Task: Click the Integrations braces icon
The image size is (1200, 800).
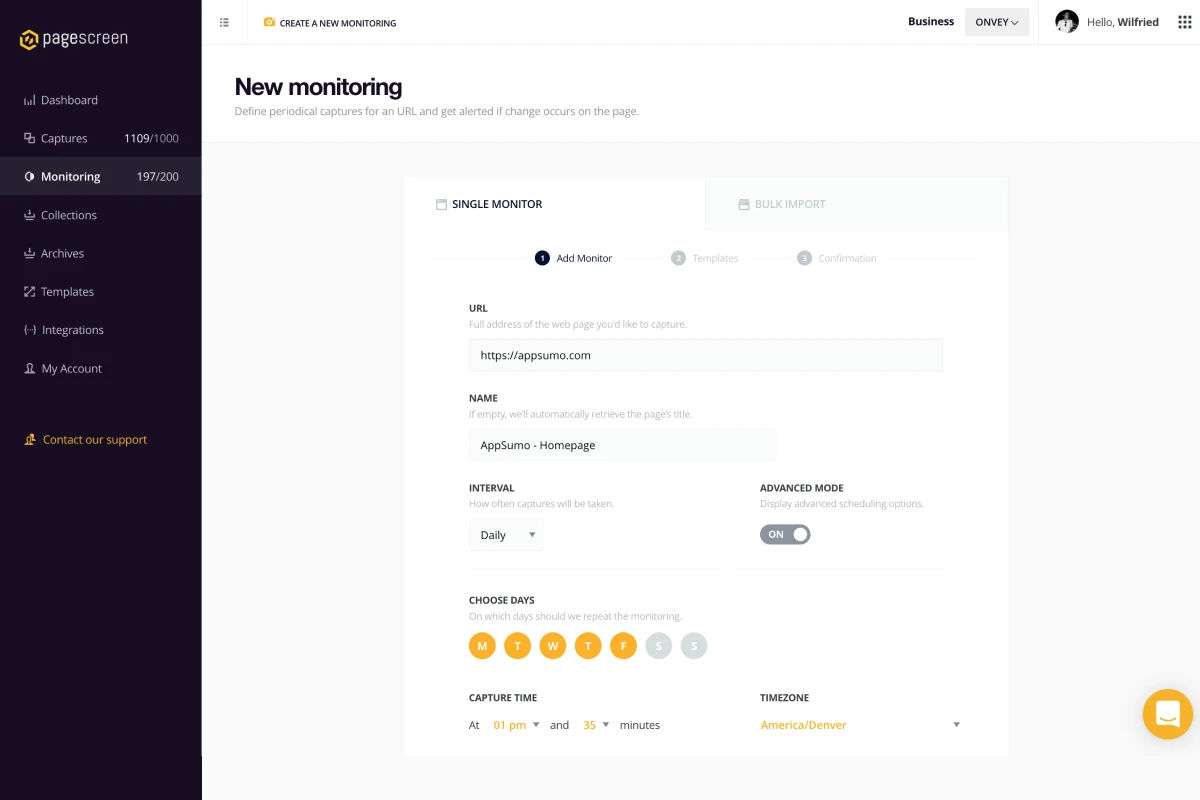Action: (x=30, y=330)
